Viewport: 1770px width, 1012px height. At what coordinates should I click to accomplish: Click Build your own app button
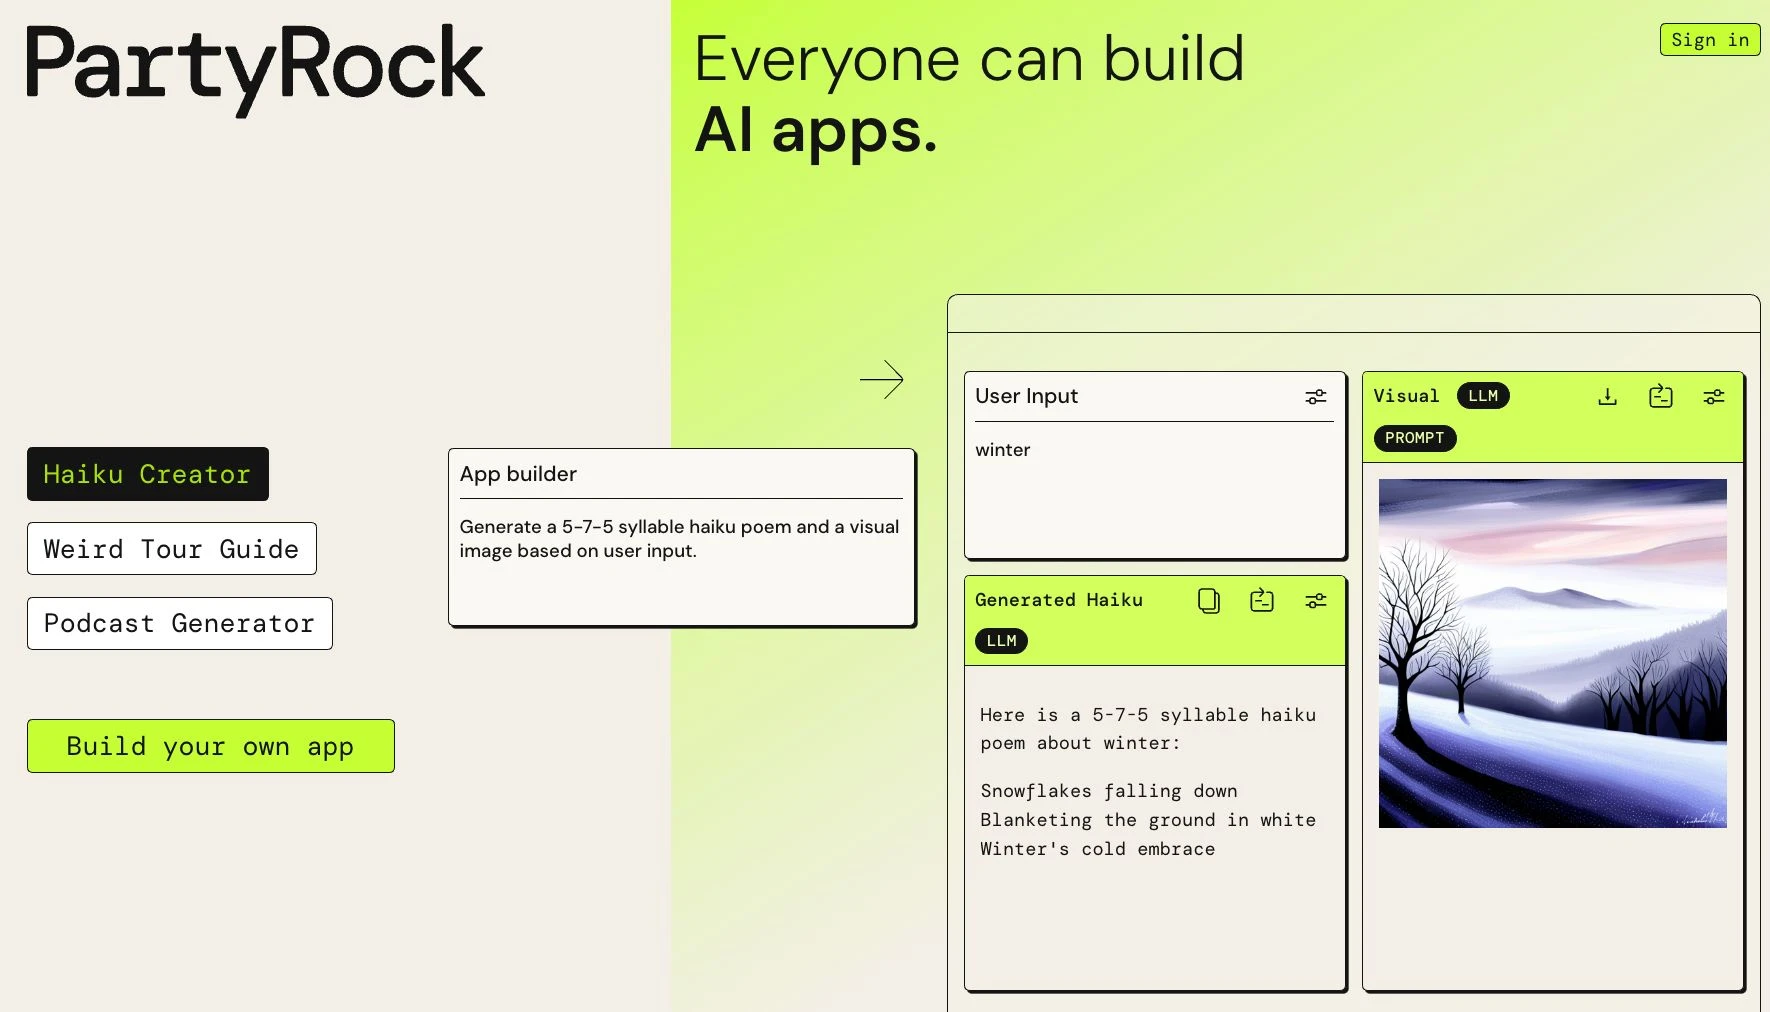click(x=211, y=746)
